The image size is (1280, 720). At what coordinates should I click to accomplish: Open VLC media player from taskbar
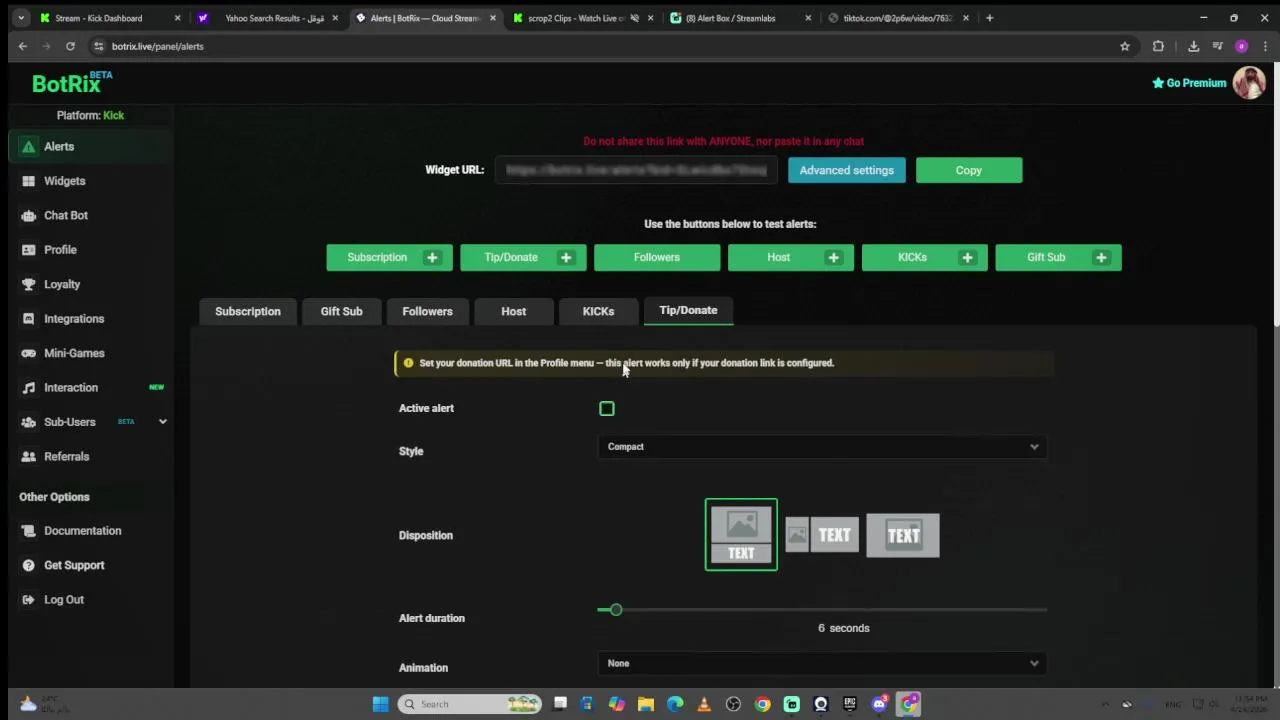click(704, 704)
